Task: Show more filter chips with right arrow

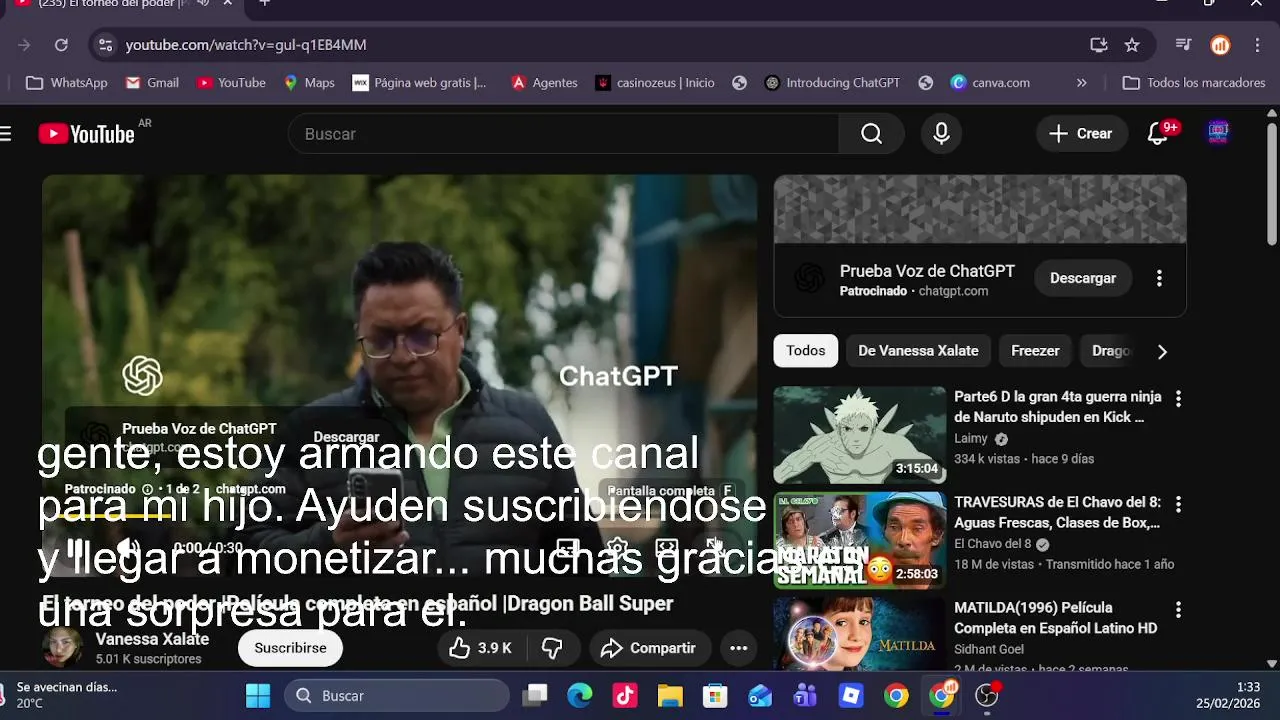Action: tap(1162, 351)
